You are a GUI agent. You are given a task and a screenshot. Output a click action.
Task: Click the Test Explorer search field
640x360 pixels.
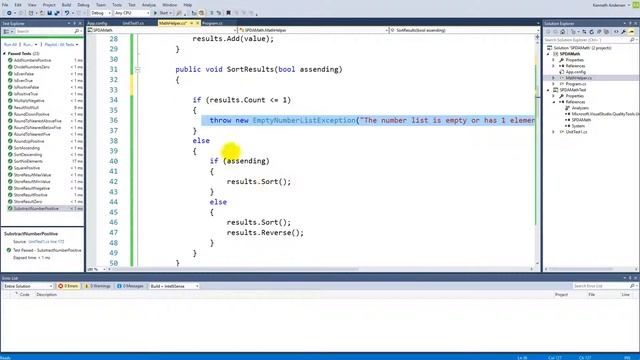pyautogui.click(x=44, y=31)
